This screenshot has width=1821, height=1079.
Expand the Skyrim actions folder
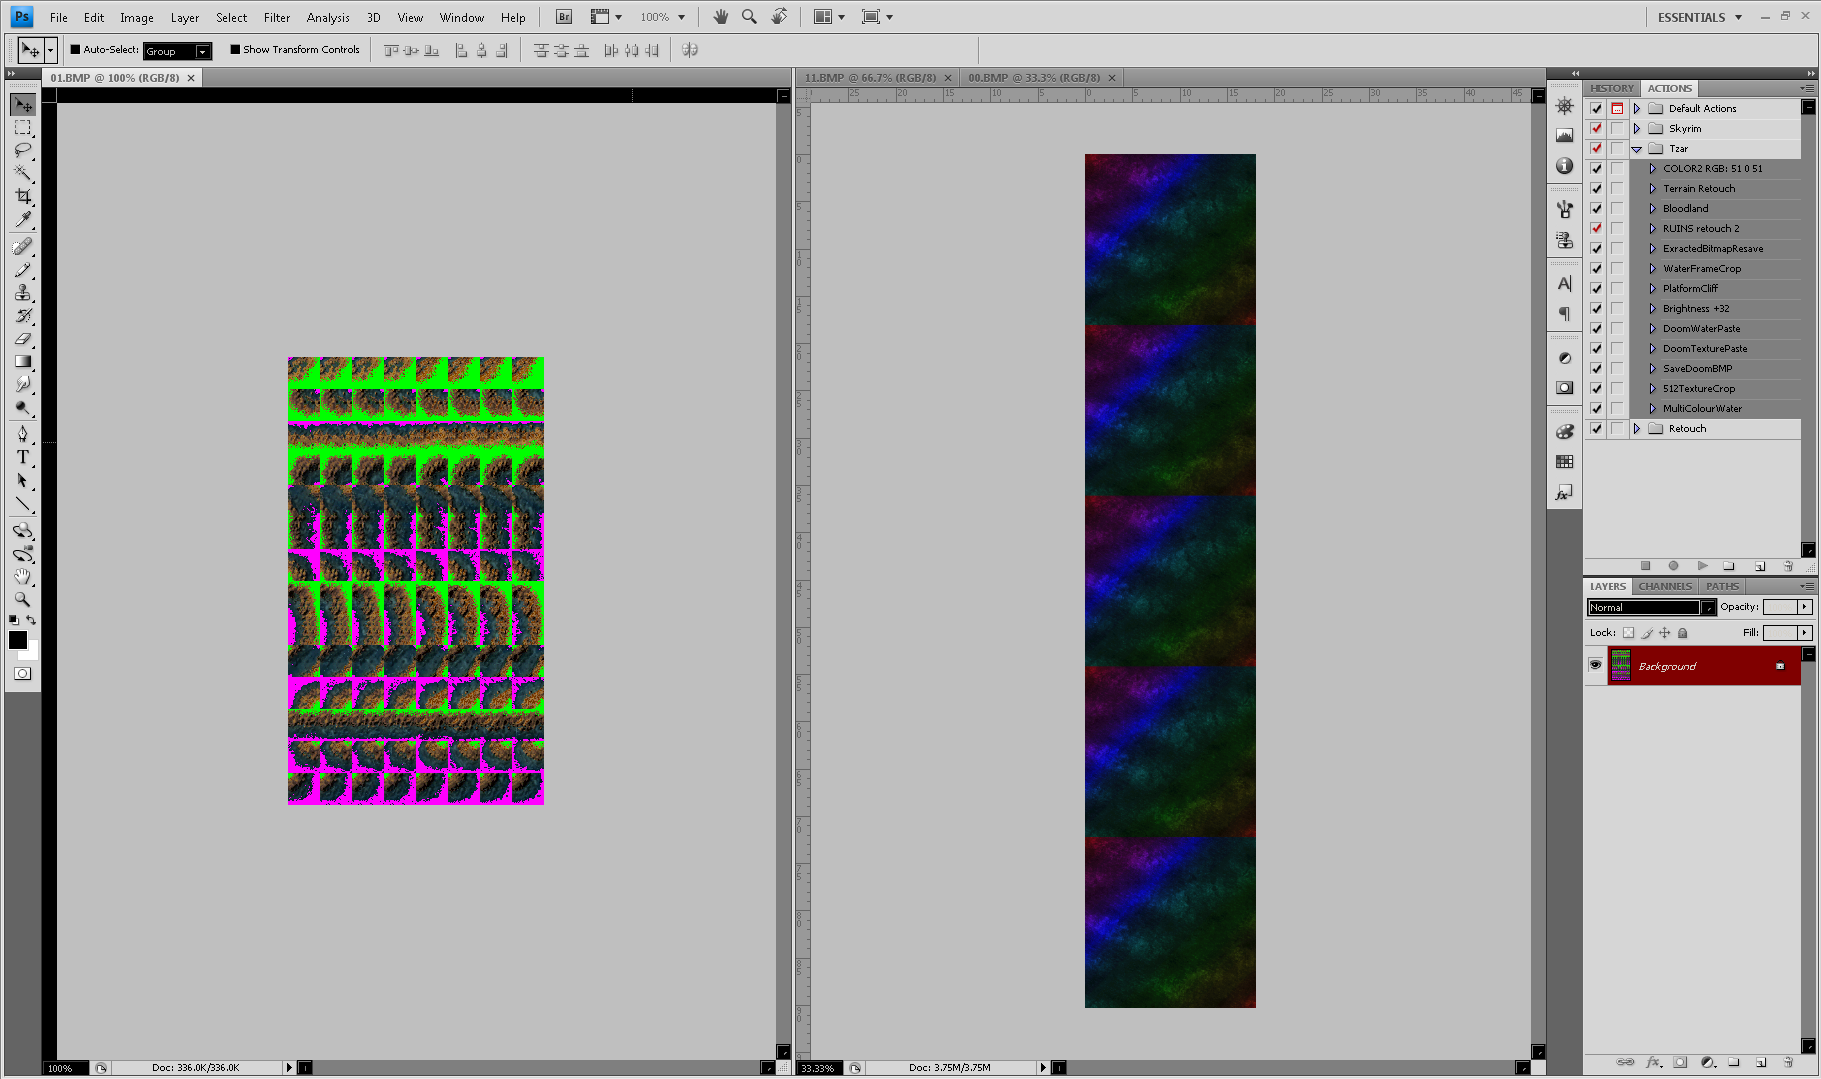(1637, 128)
